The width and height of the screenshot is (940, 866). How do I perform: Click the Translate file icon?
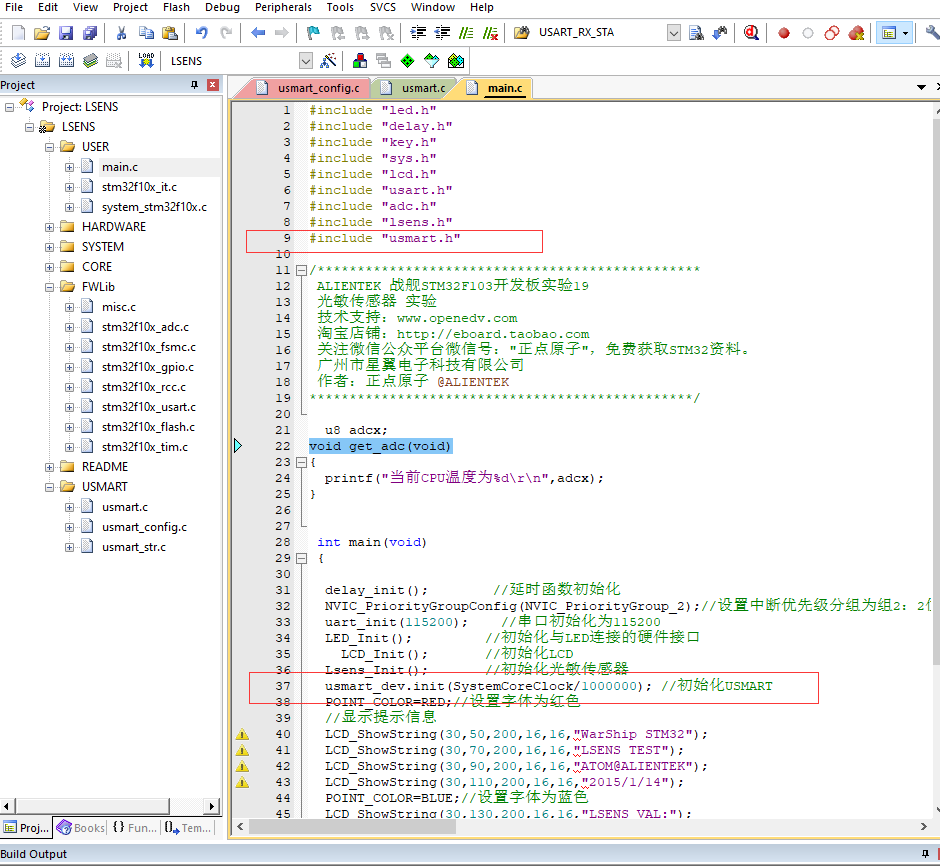coord(19,61)
